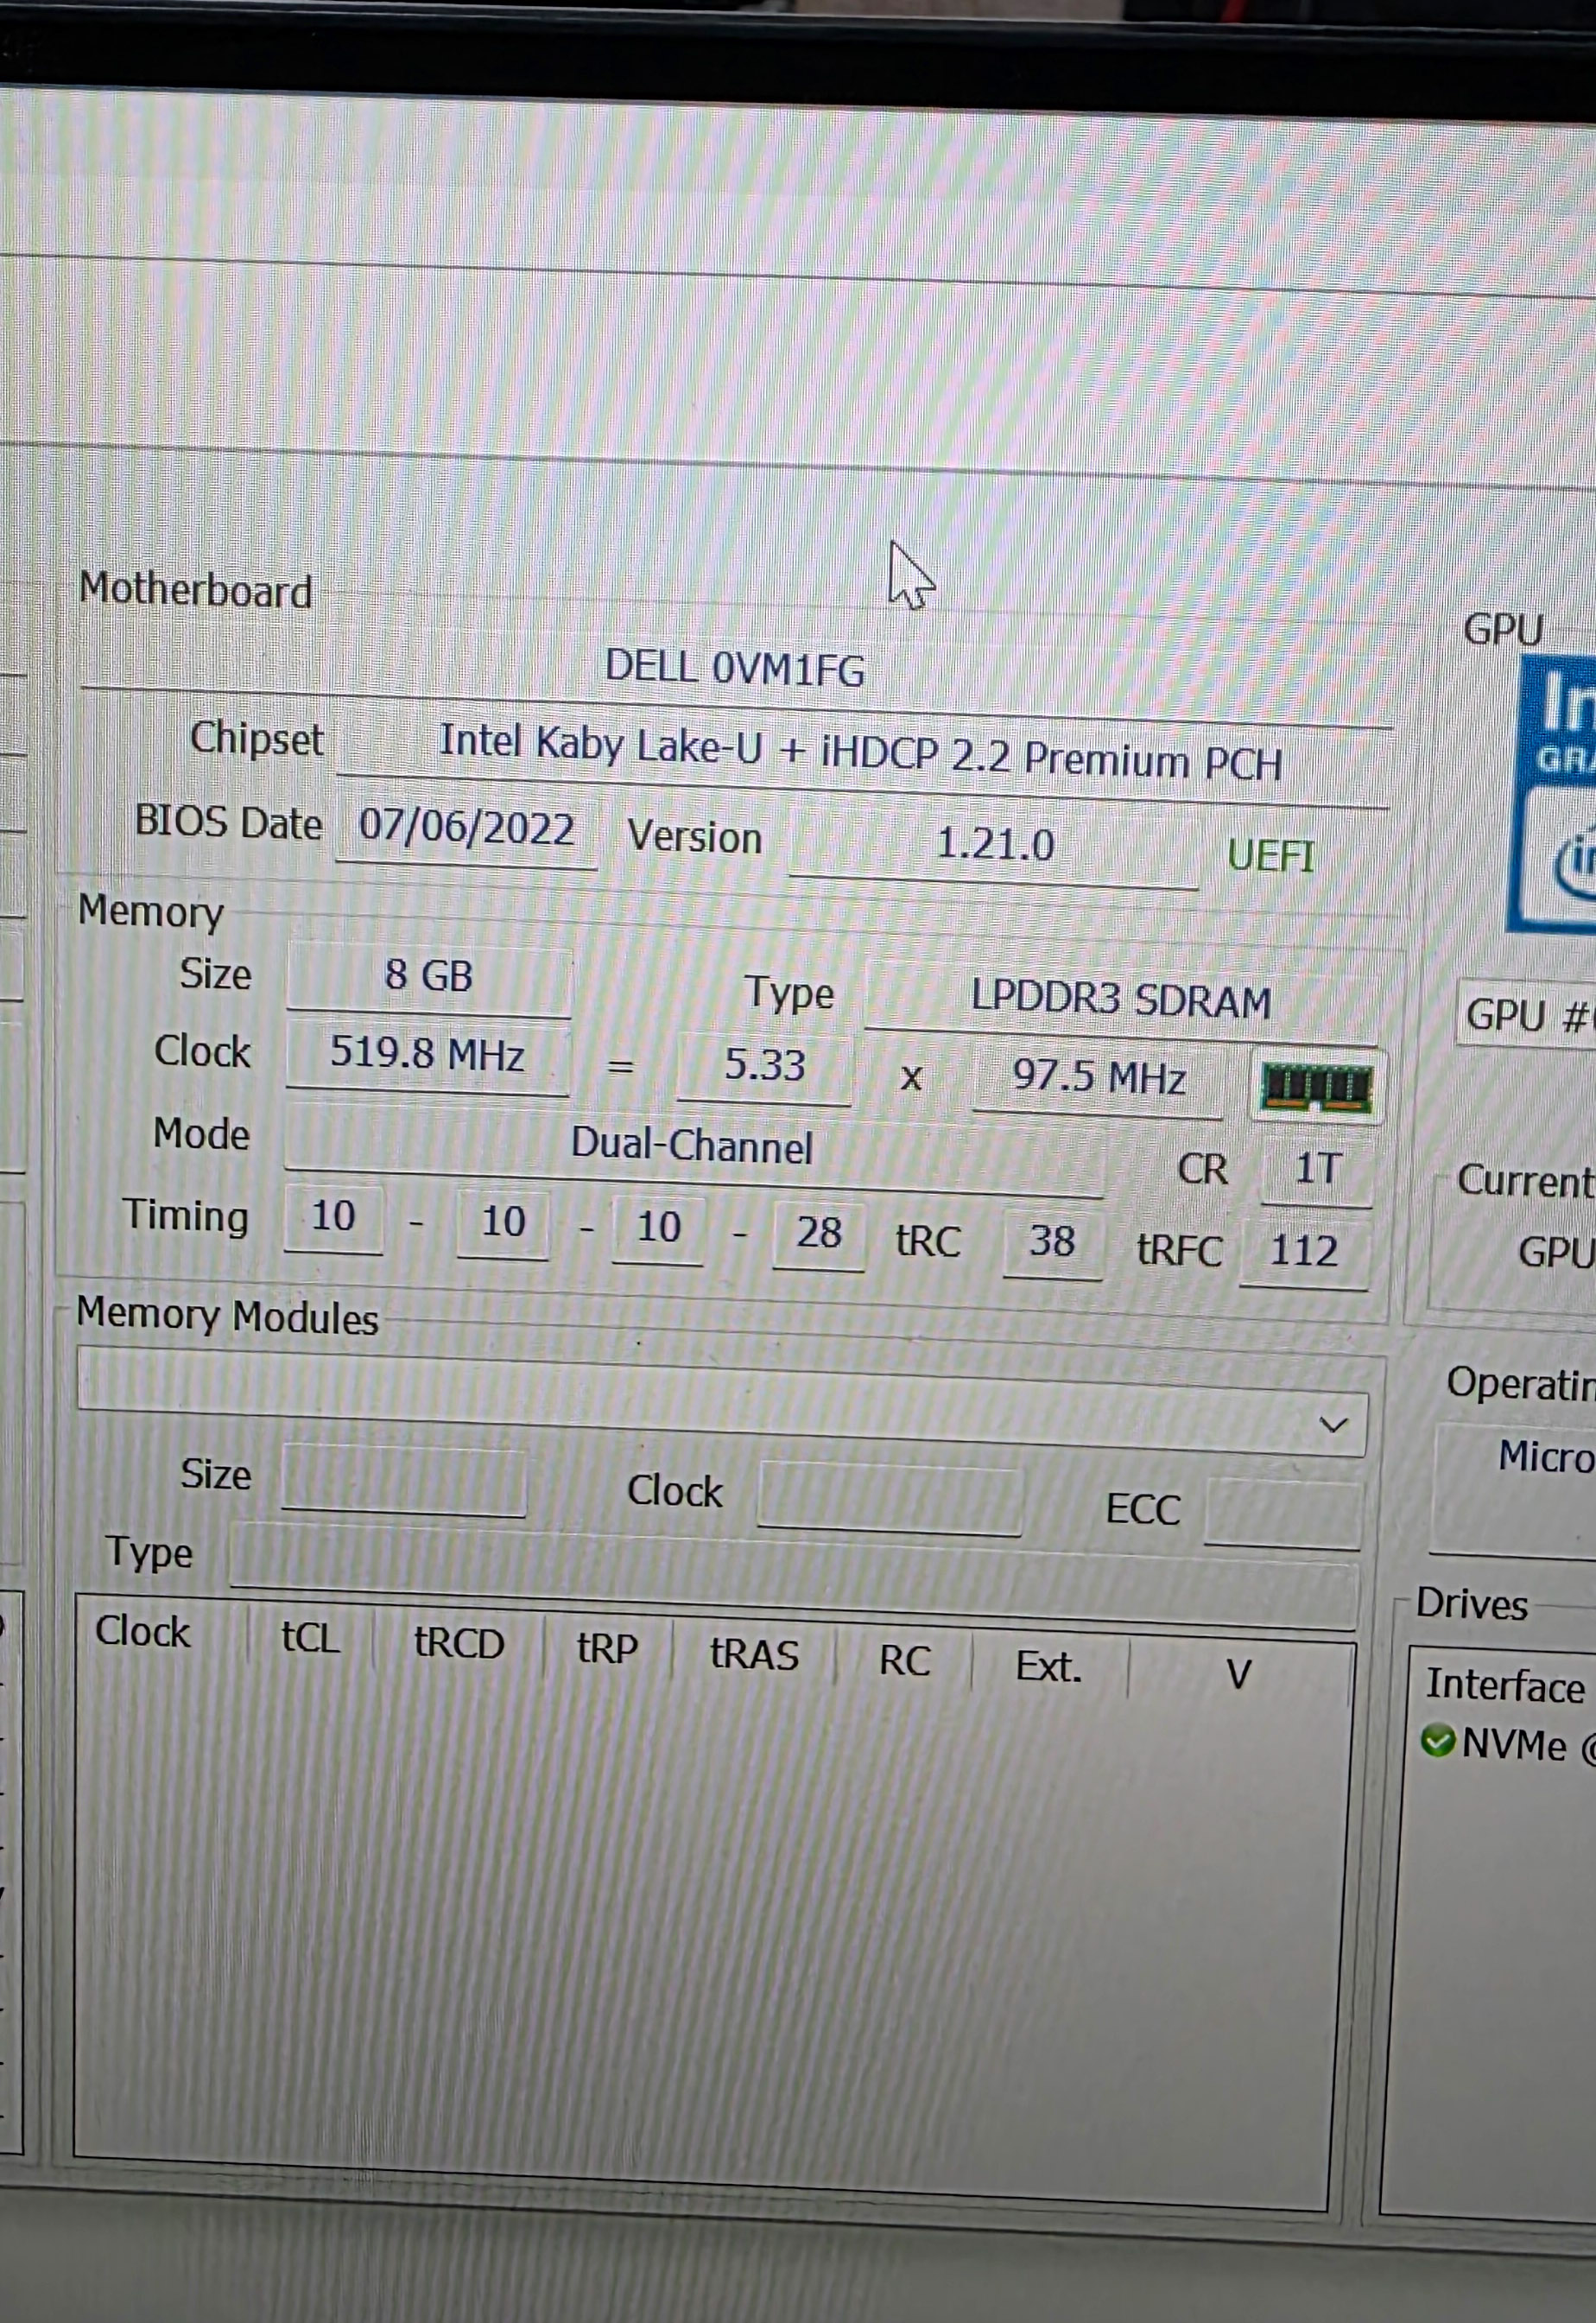Click the Ext. column header

pyautogui.click(x=1049, y=1667)
